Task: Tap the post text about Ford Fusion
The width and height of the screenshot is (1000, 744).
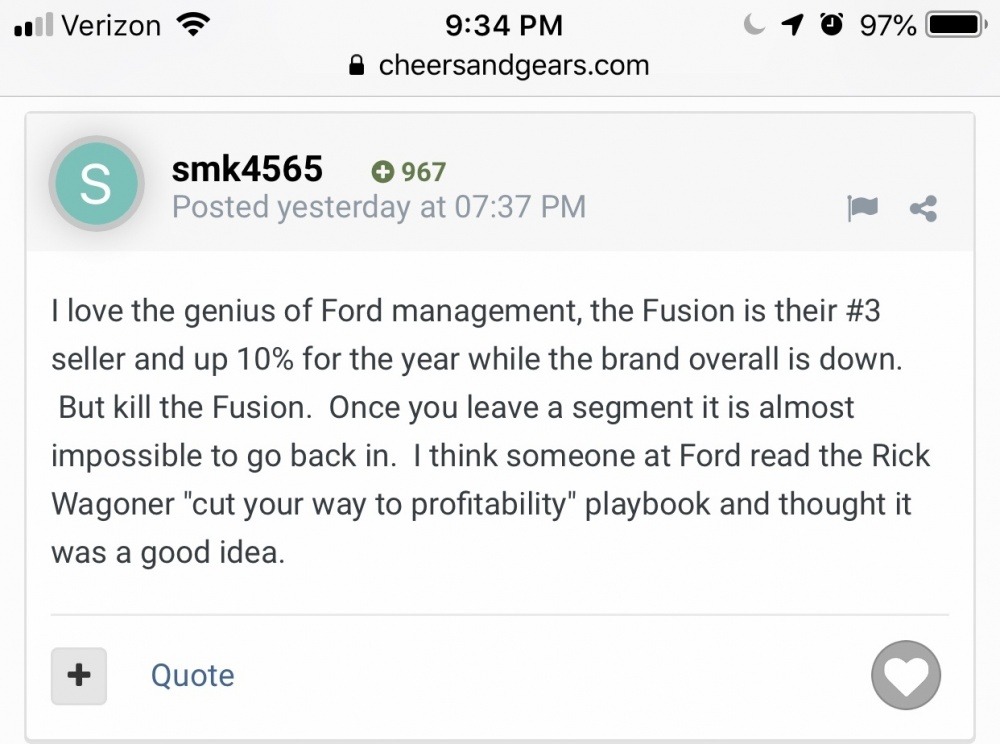Action: click(x=490, y=432)
